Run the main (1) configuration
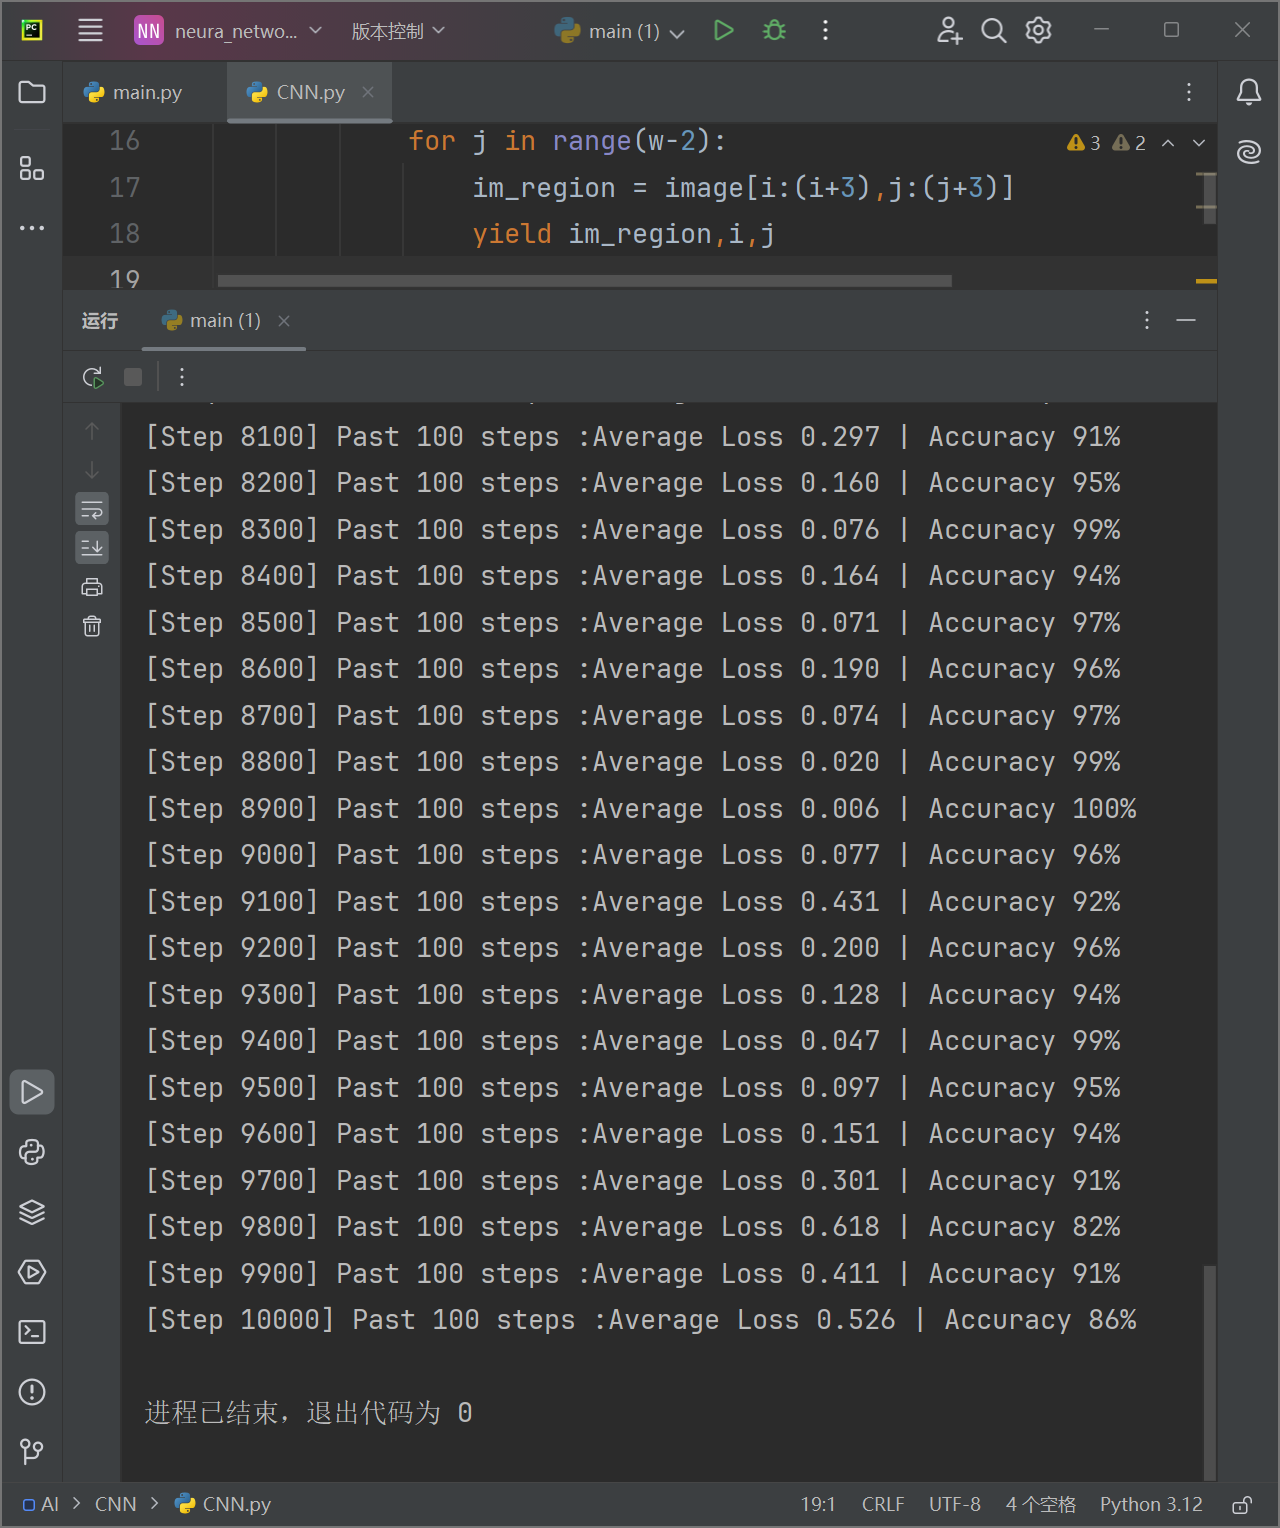 point(724,31)
